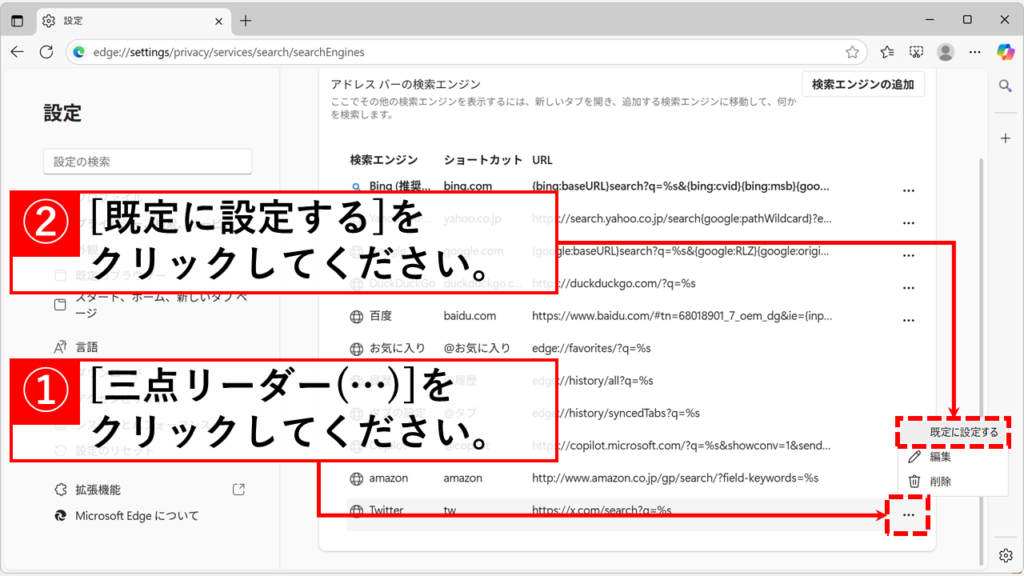This screenshot has height=576, width=1024.
Task: Open a new tab with plus button
Action: tap(246, 21)
